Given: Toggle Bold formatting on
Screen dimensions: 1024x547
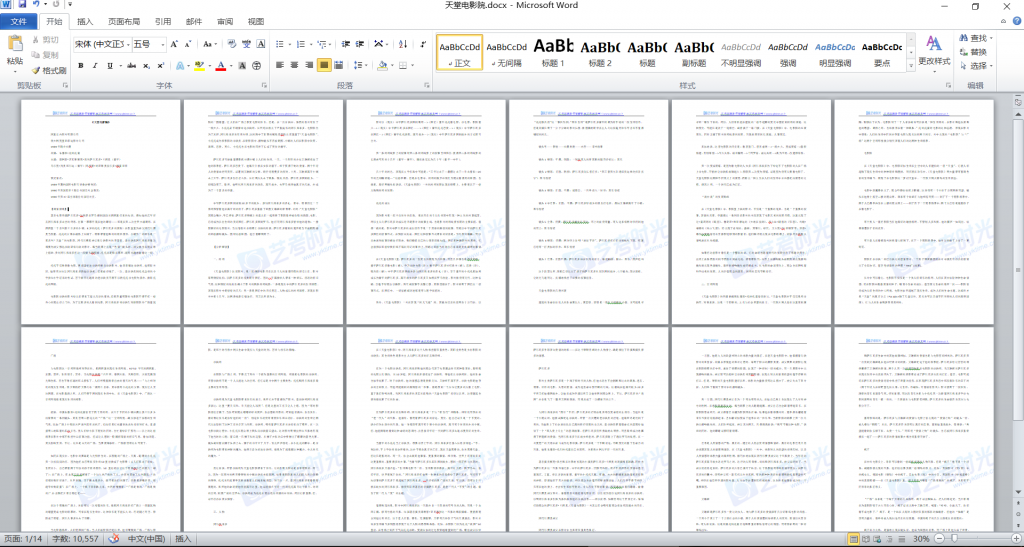Looking at the screenshot, I should (x=81, y=66).
